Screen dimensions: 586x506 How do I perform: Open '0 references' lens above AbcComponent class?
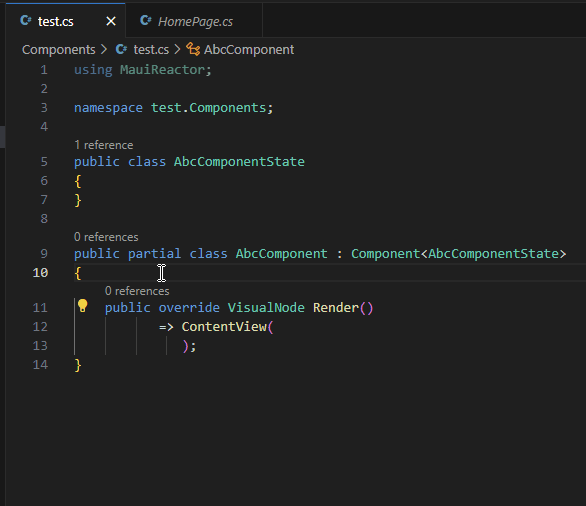106,237
